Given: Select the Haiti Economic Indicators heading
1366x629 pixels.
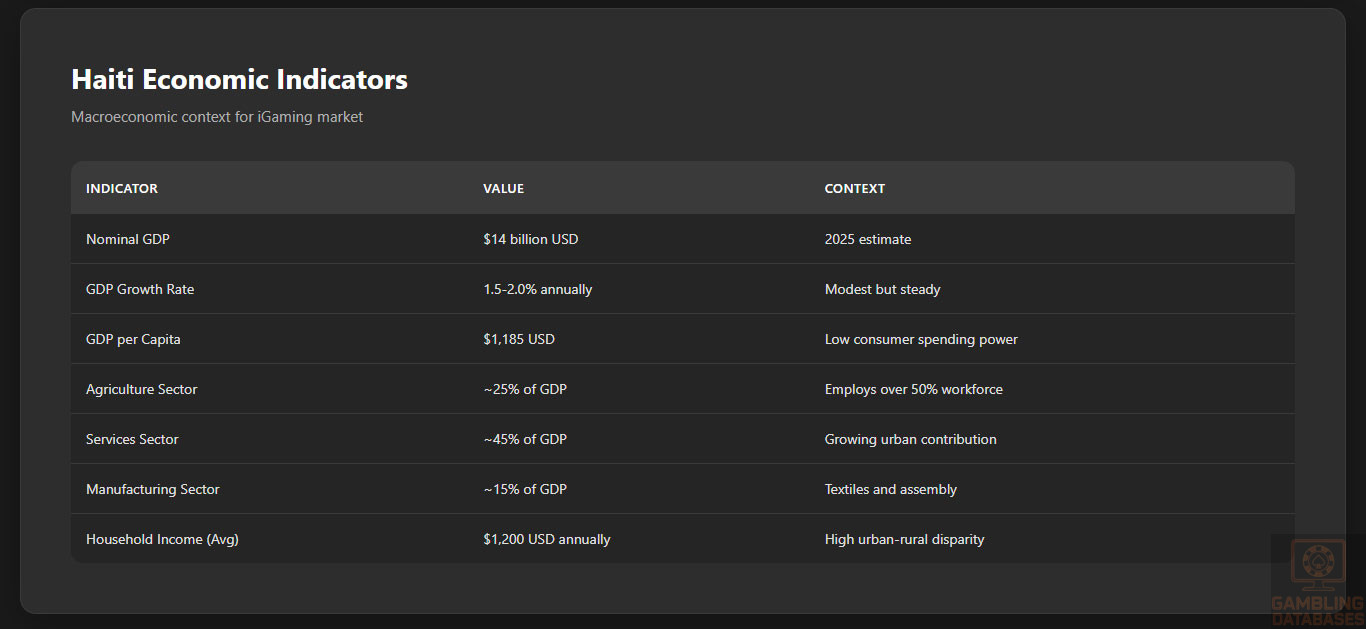Looking at the screenshot, I should pyautogui.click(x=239, y=80).
